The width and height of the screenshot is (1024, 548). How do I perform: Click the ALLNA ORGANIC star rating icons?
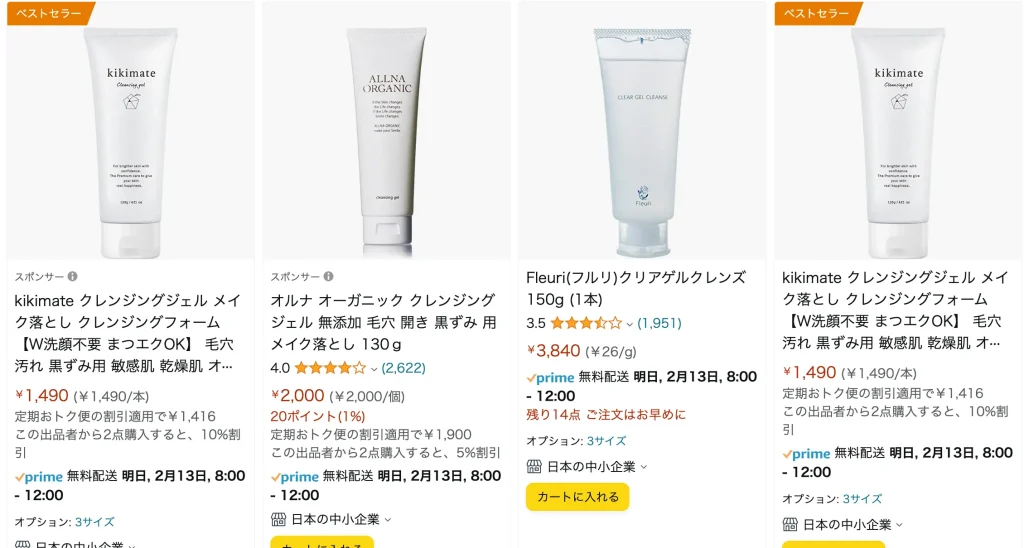330,368
